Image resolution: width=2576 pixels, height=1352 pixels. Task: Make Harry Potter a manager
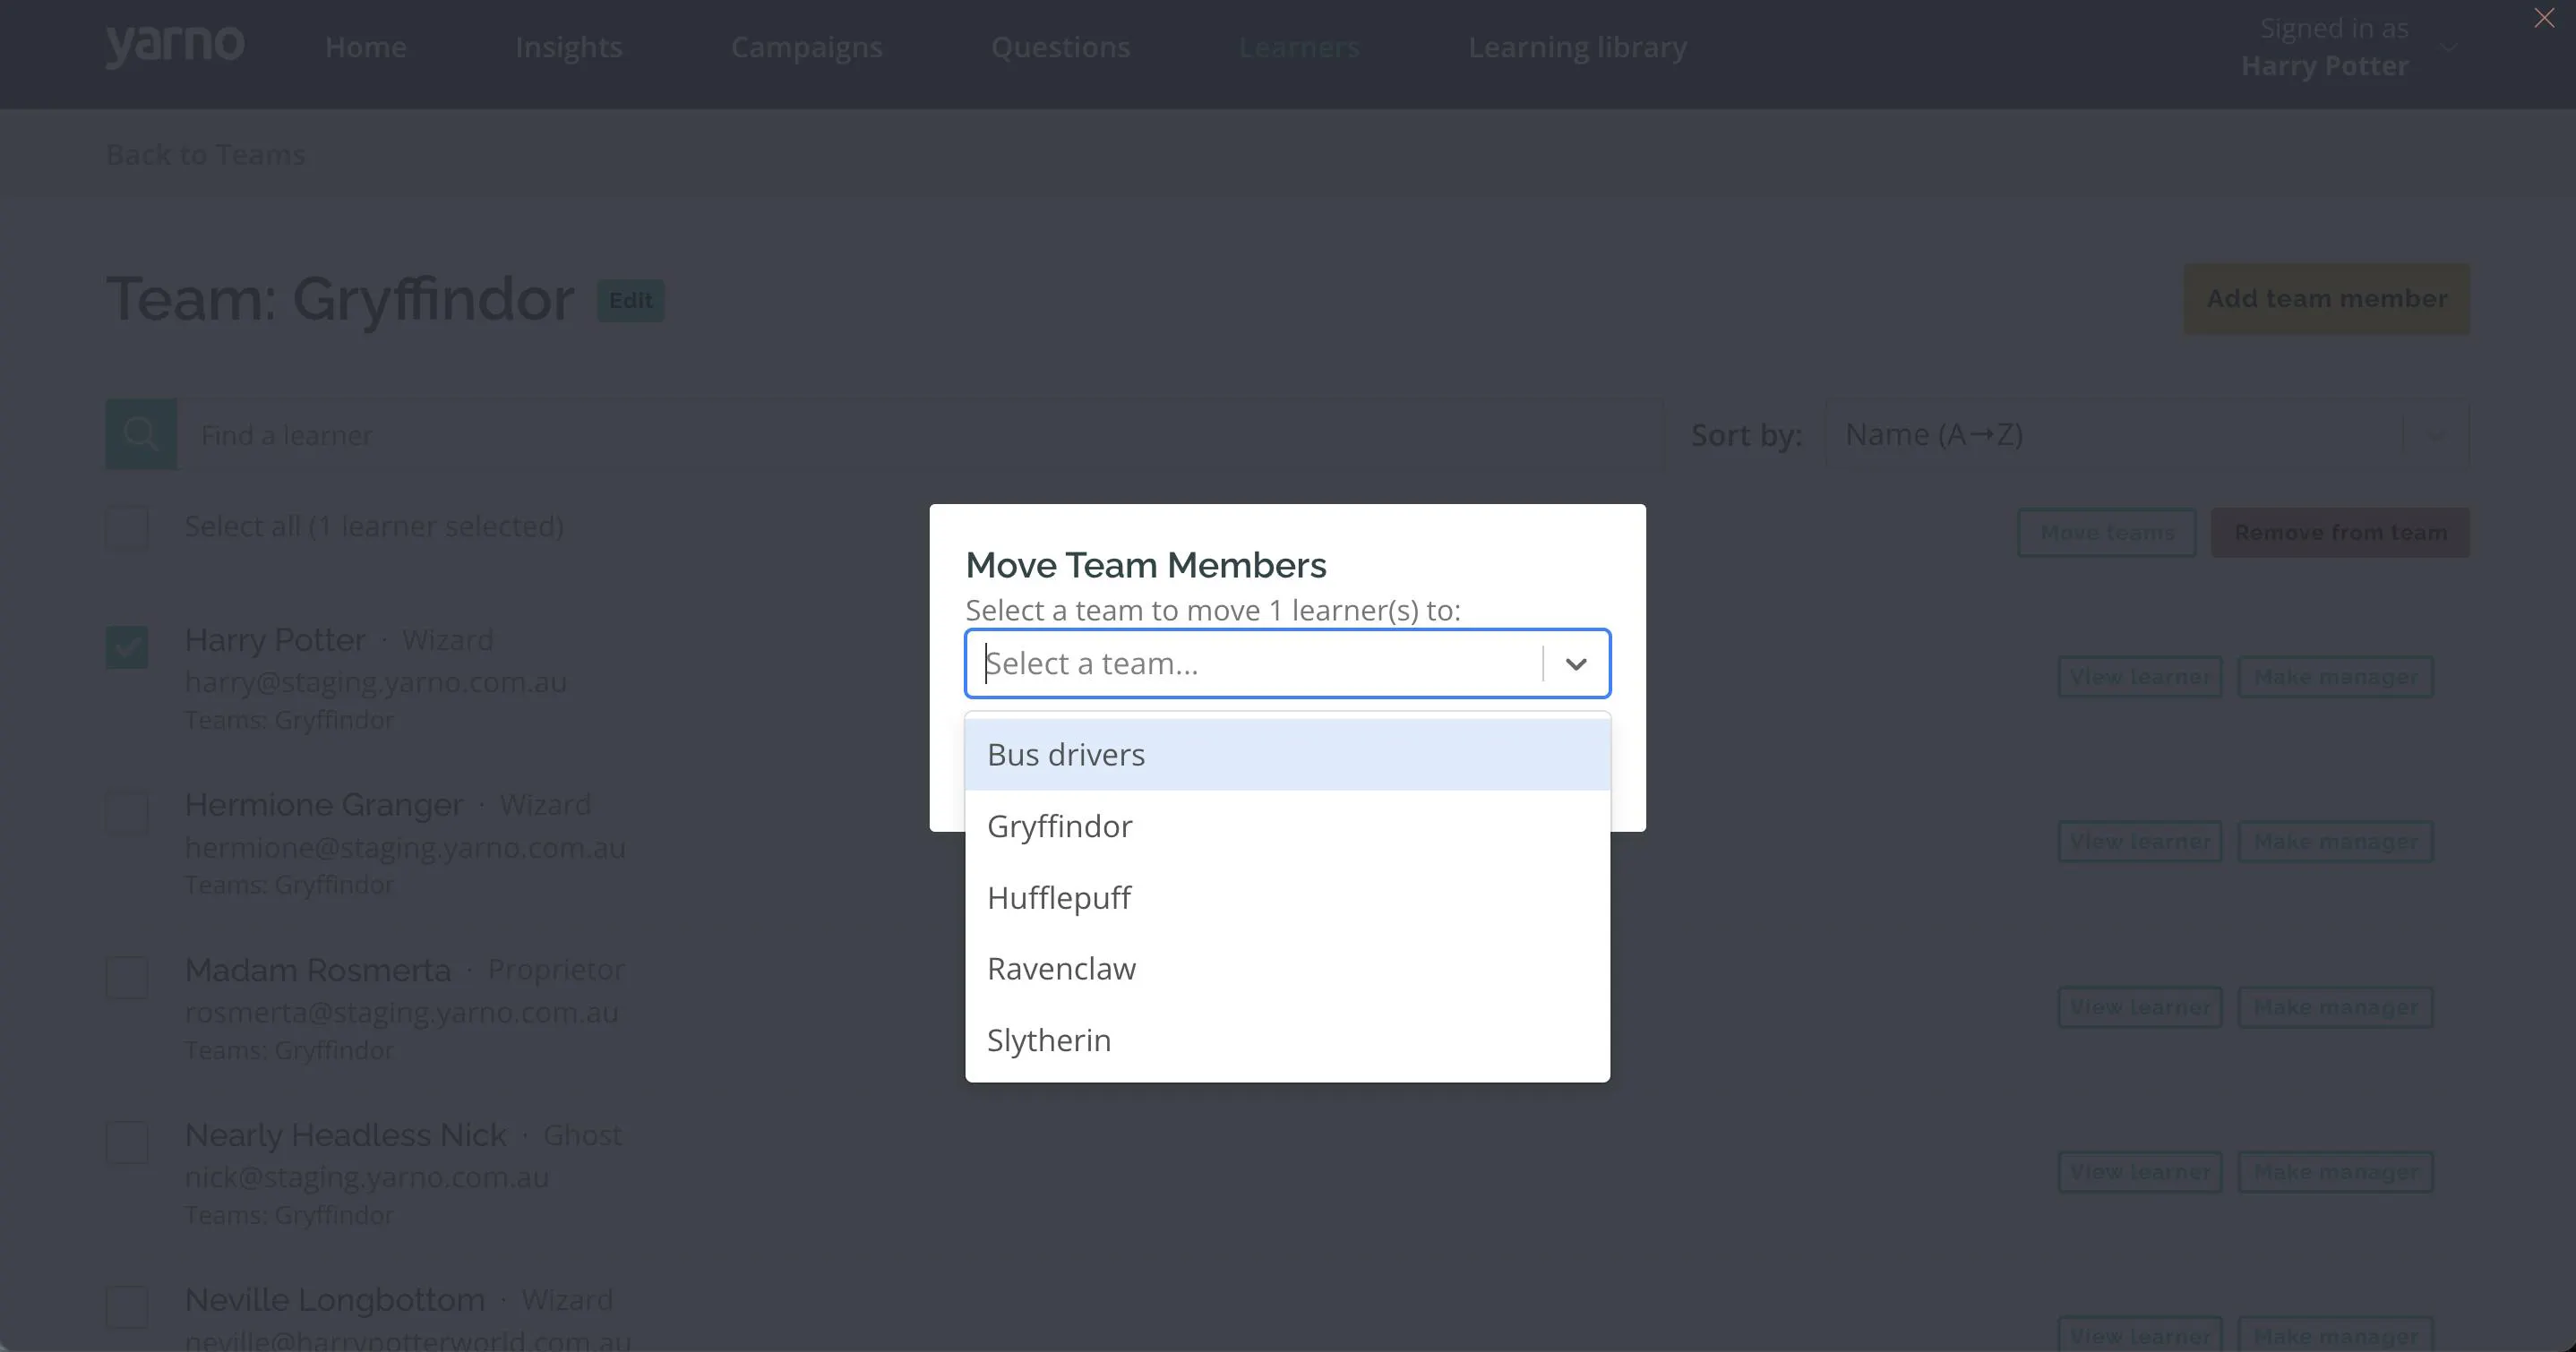pyautogui.click(x=2335, y=677)
